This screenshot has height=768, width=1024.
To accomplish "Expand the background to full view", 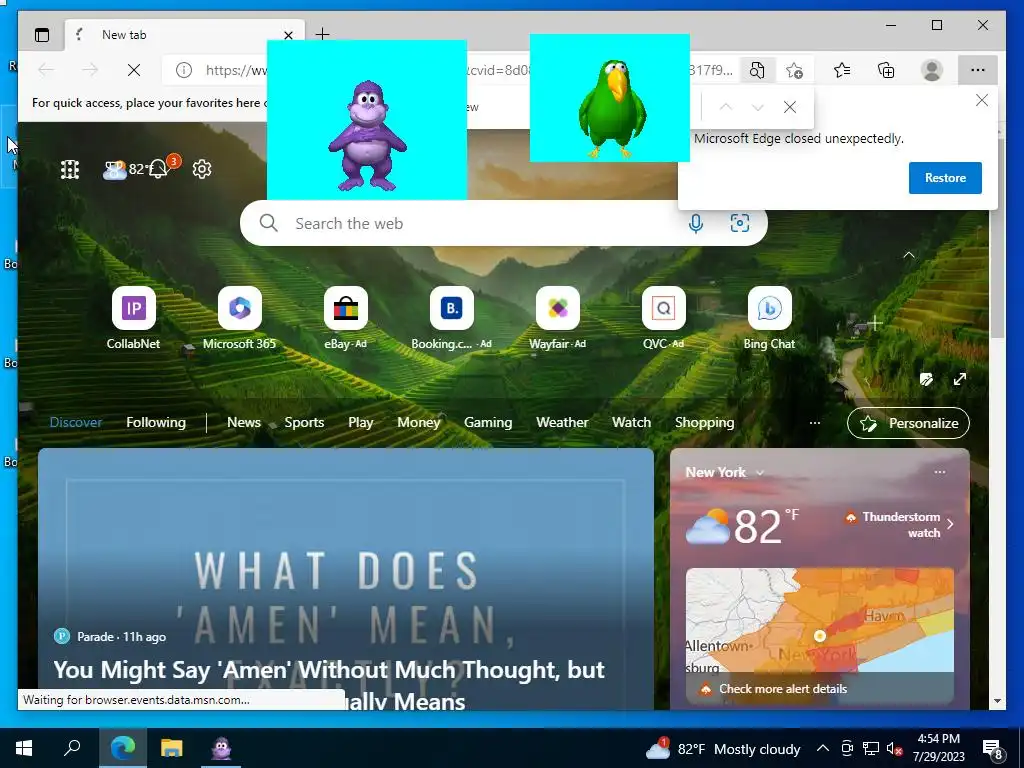I will (x=959, y=379).
